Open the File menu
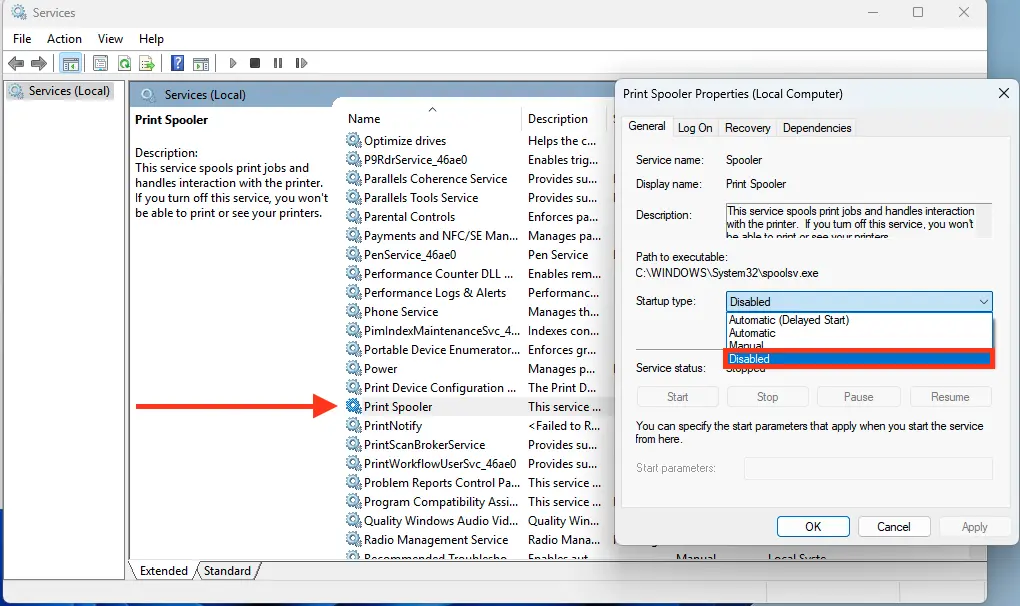The image size is (1020, 606). pyautogui.click(x=22, y=39)
